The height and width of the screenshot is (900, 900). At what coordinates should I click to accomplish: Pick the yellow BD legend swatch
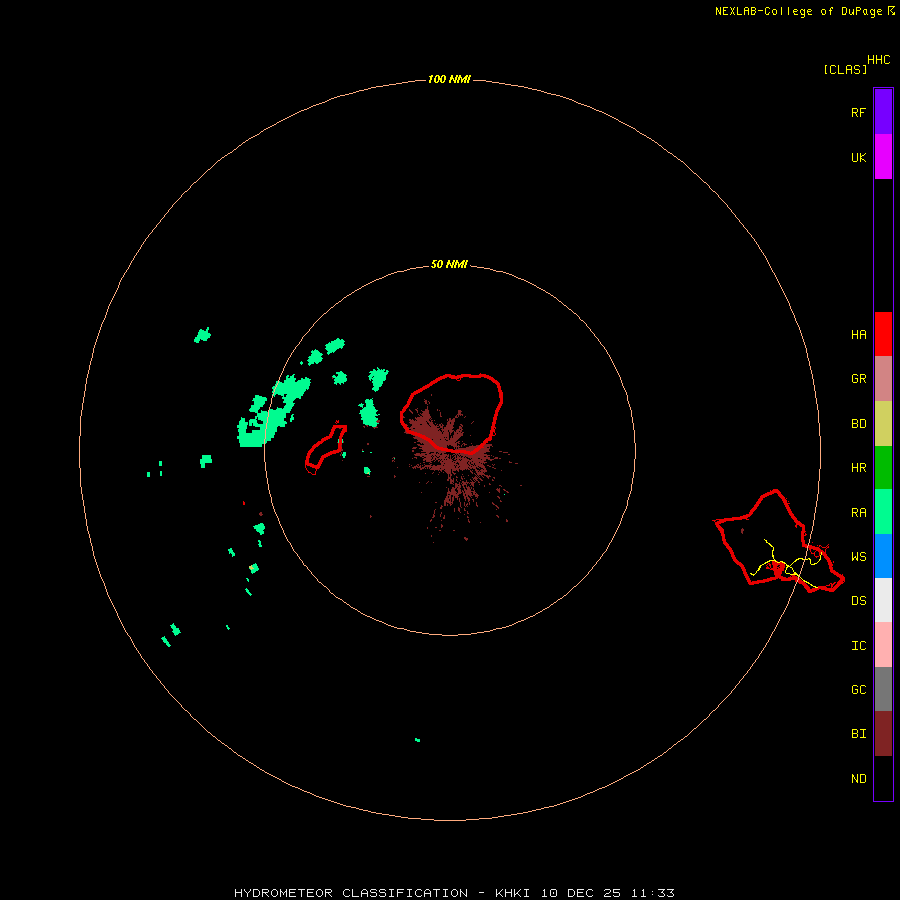tap(883, 424)
